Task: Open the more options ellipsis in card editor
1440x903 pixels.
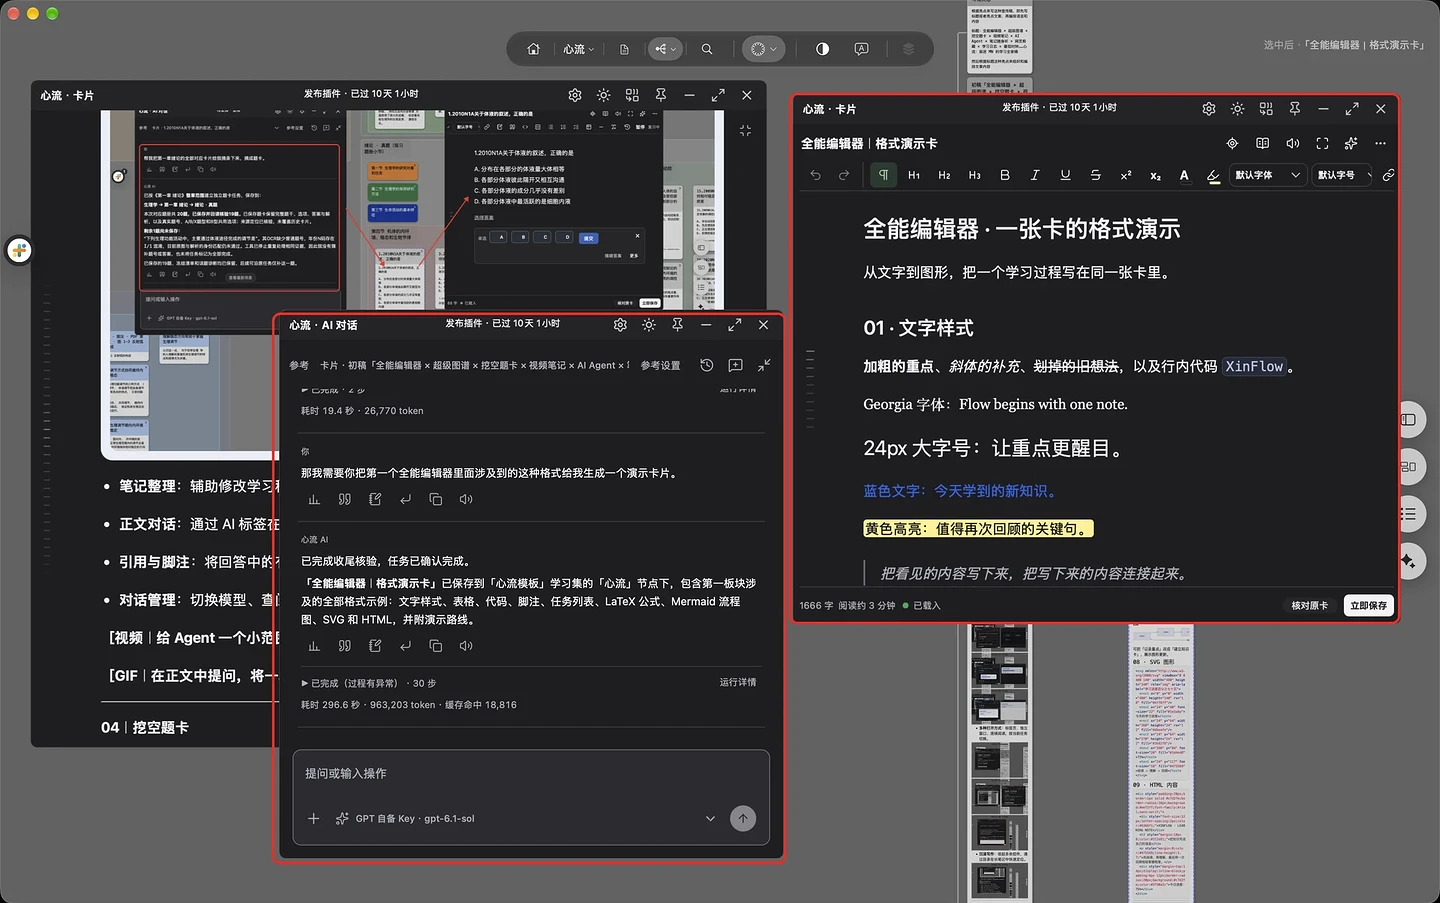Action: [1381, 143]
